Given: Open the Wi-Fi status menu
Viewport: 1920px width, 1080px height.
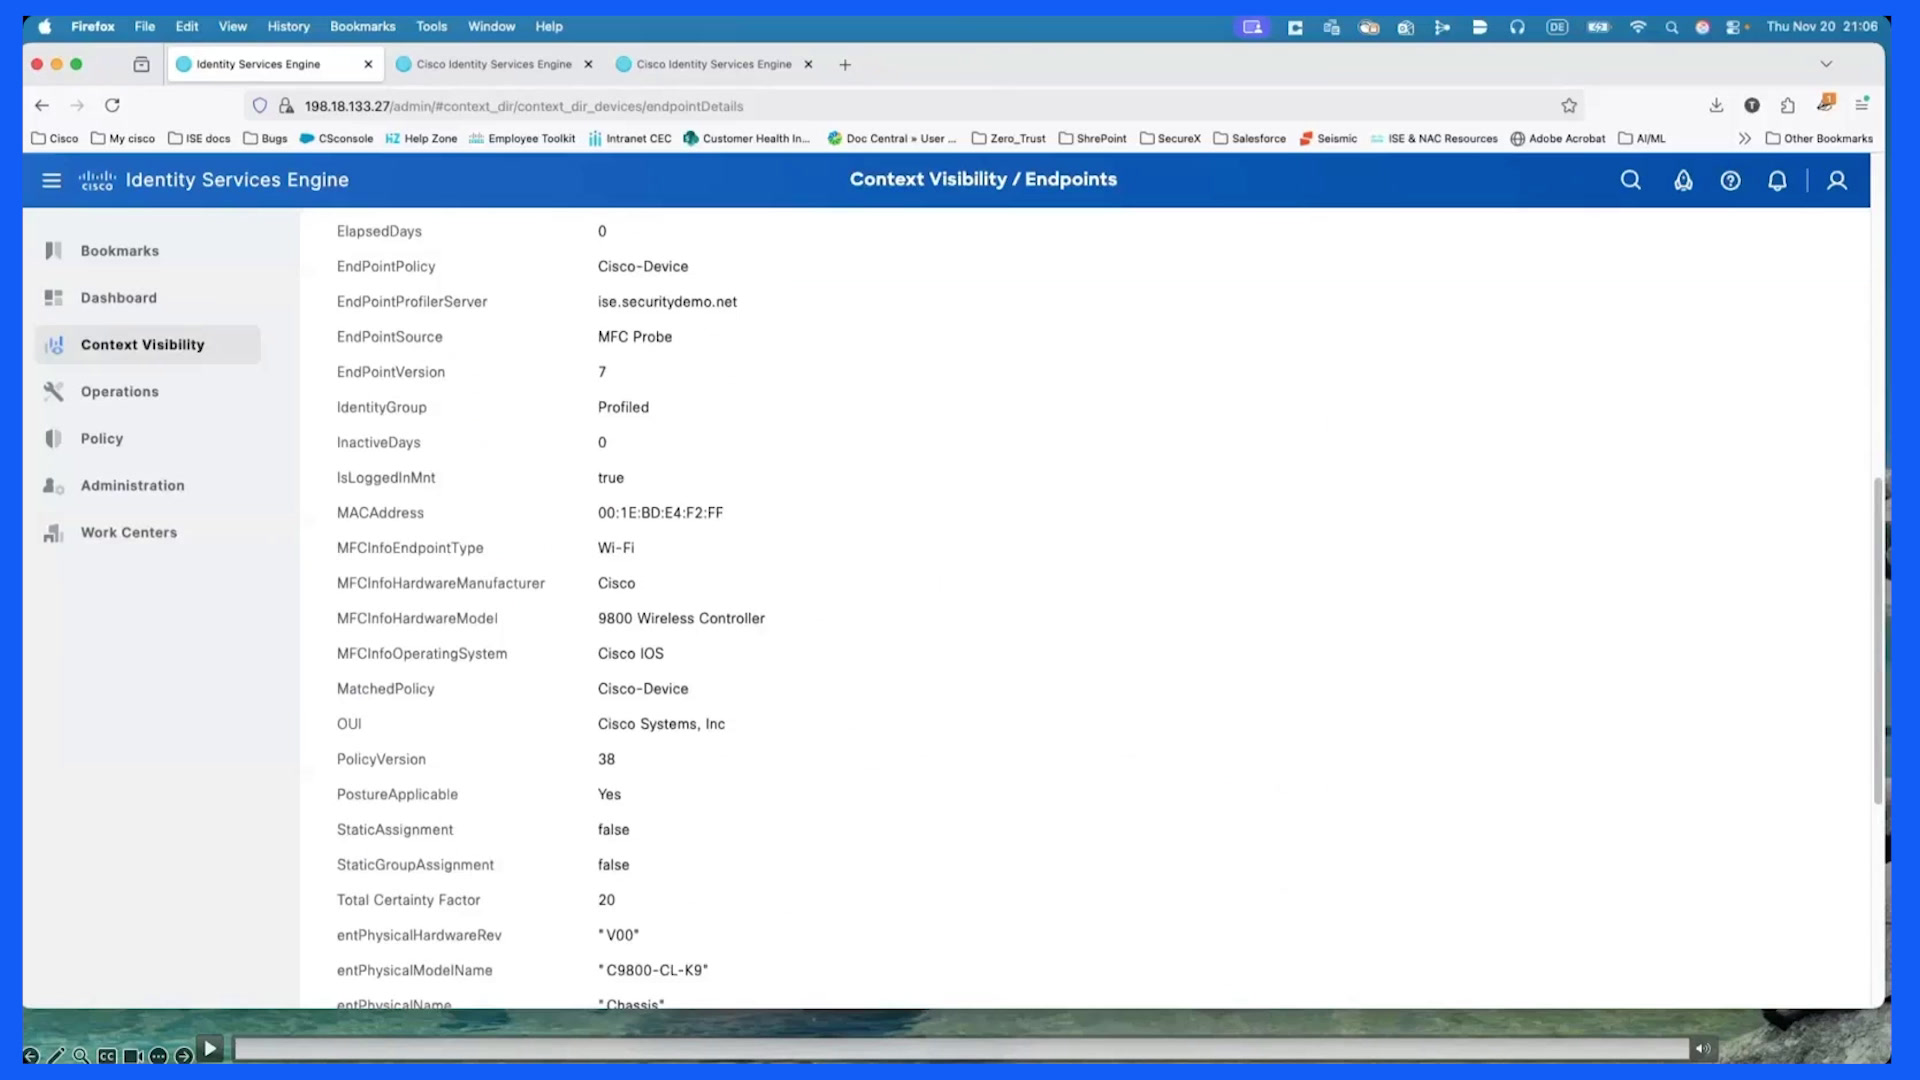Looking at the screenshot, I should tap(1637, 27).
